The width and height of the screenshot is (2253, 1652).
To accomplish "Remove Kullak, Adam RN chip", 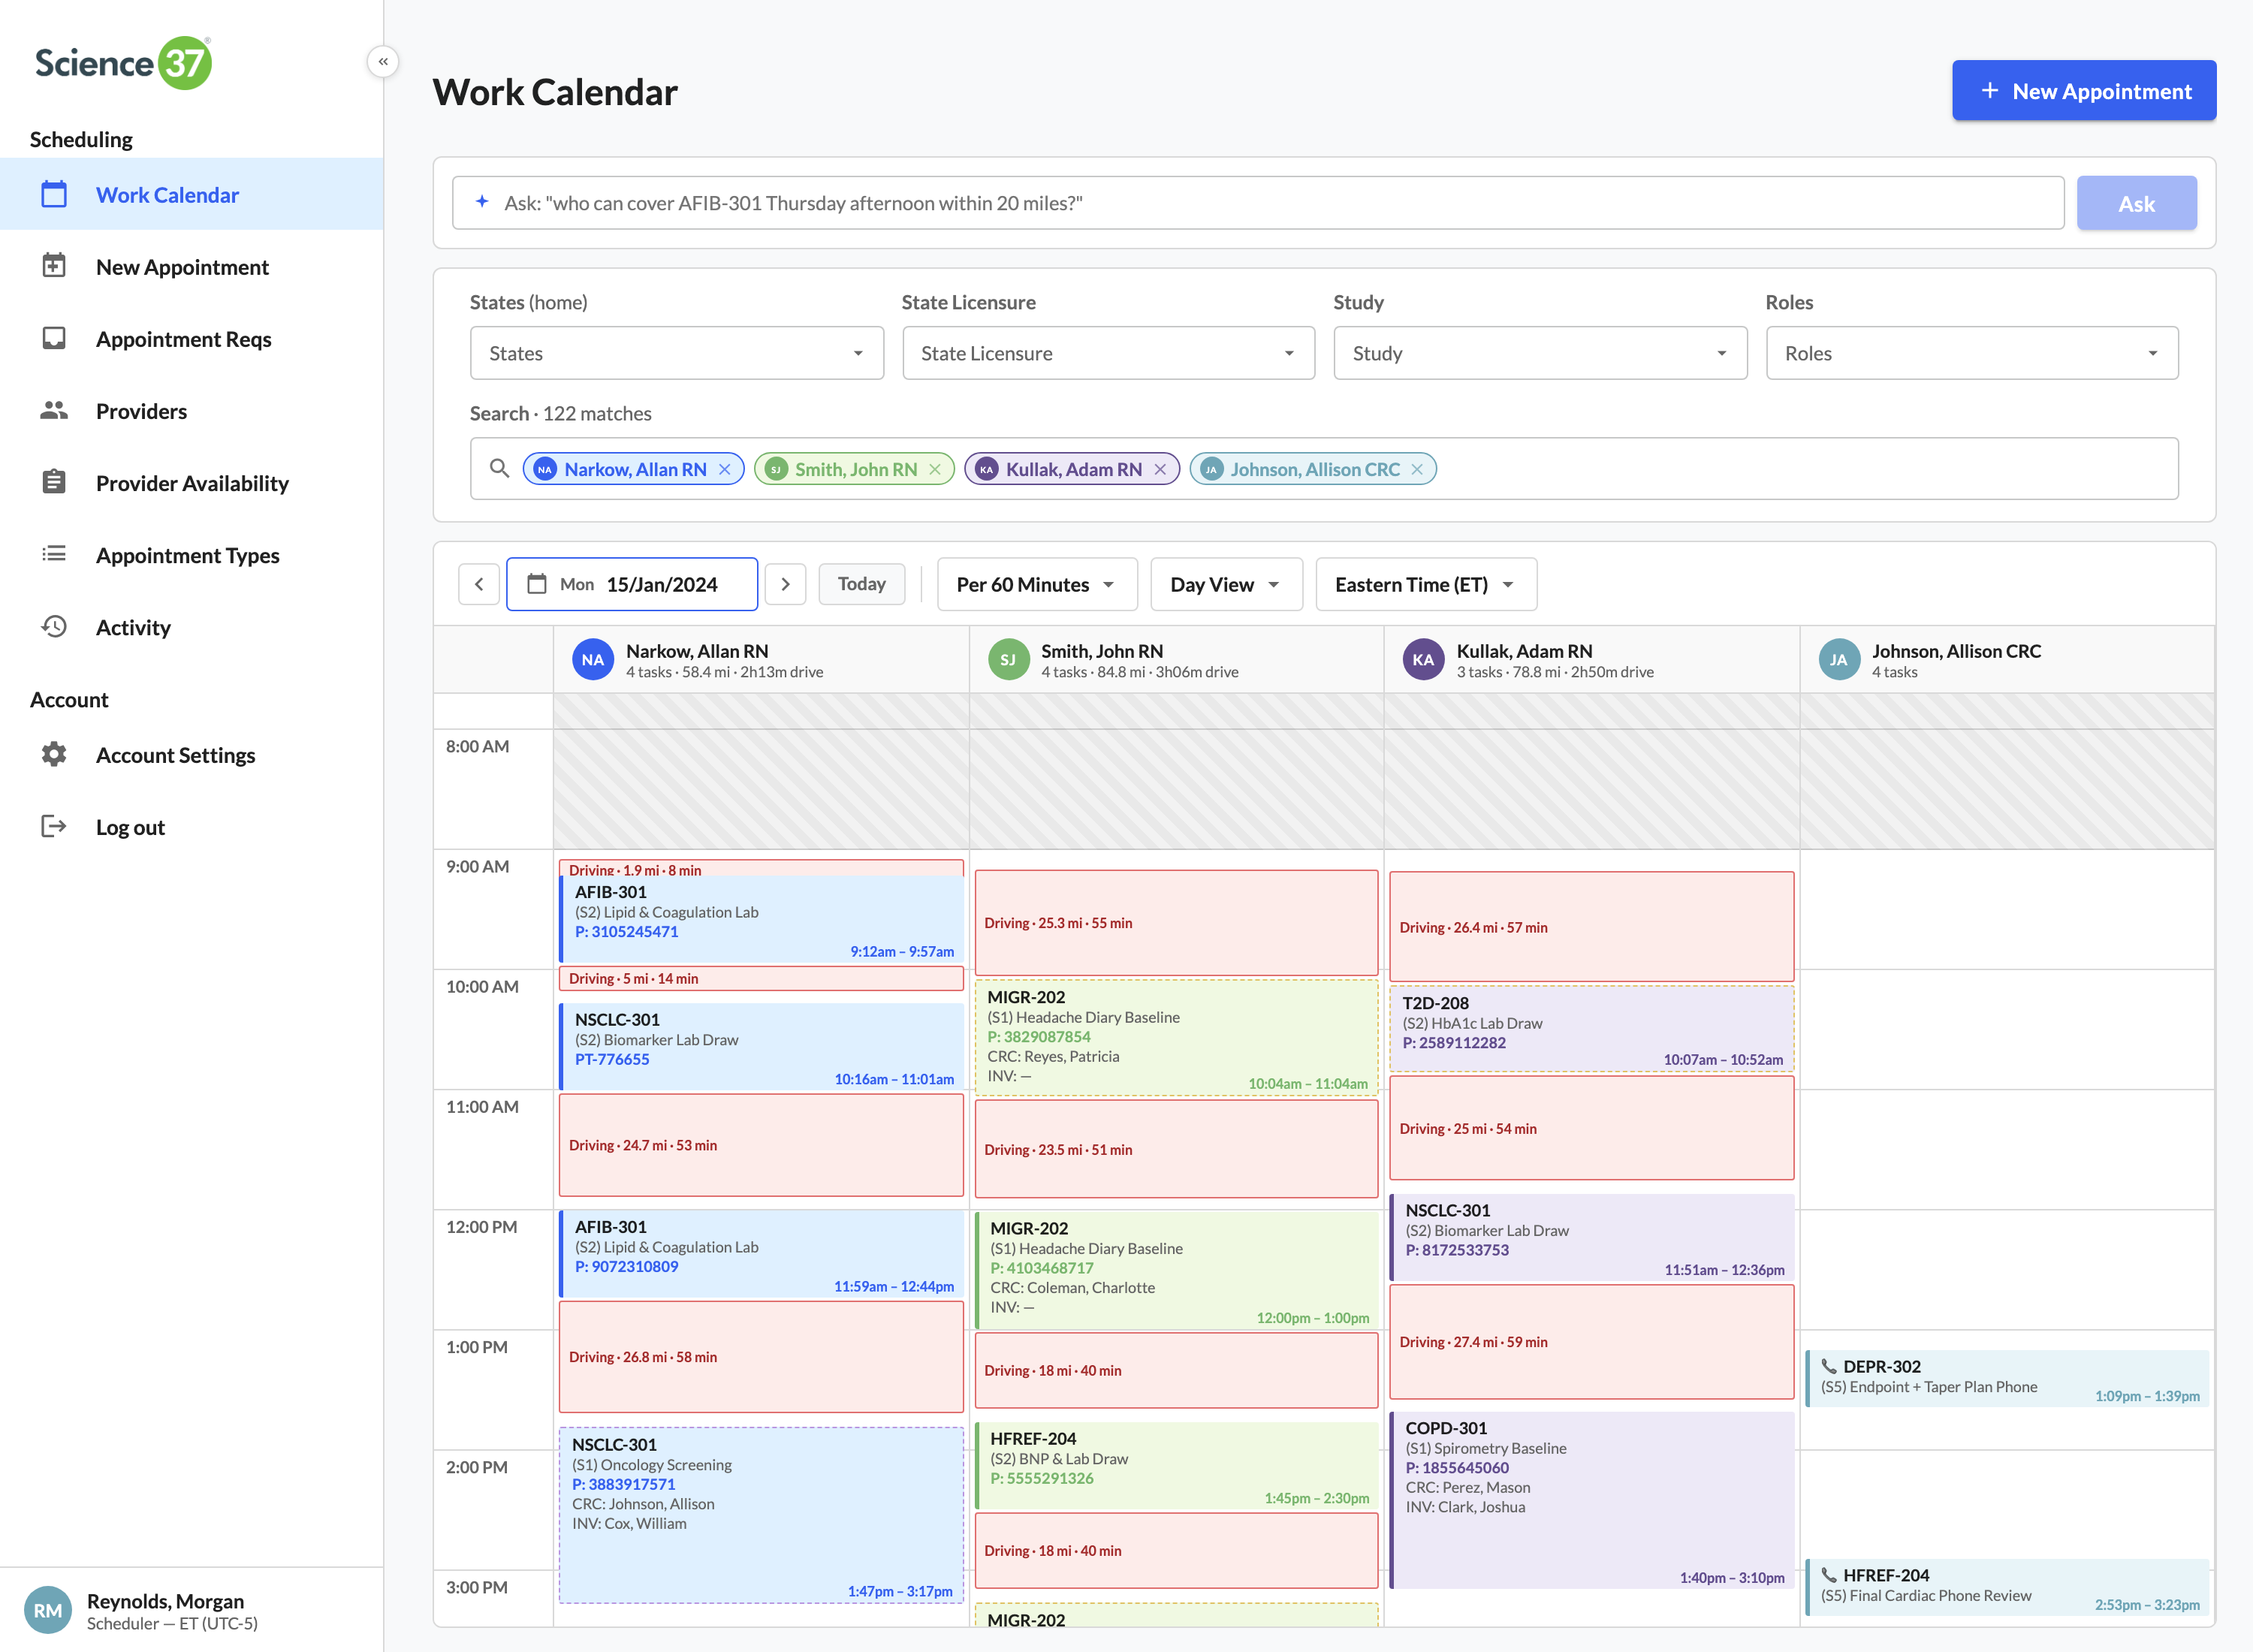I will 1160,469.
